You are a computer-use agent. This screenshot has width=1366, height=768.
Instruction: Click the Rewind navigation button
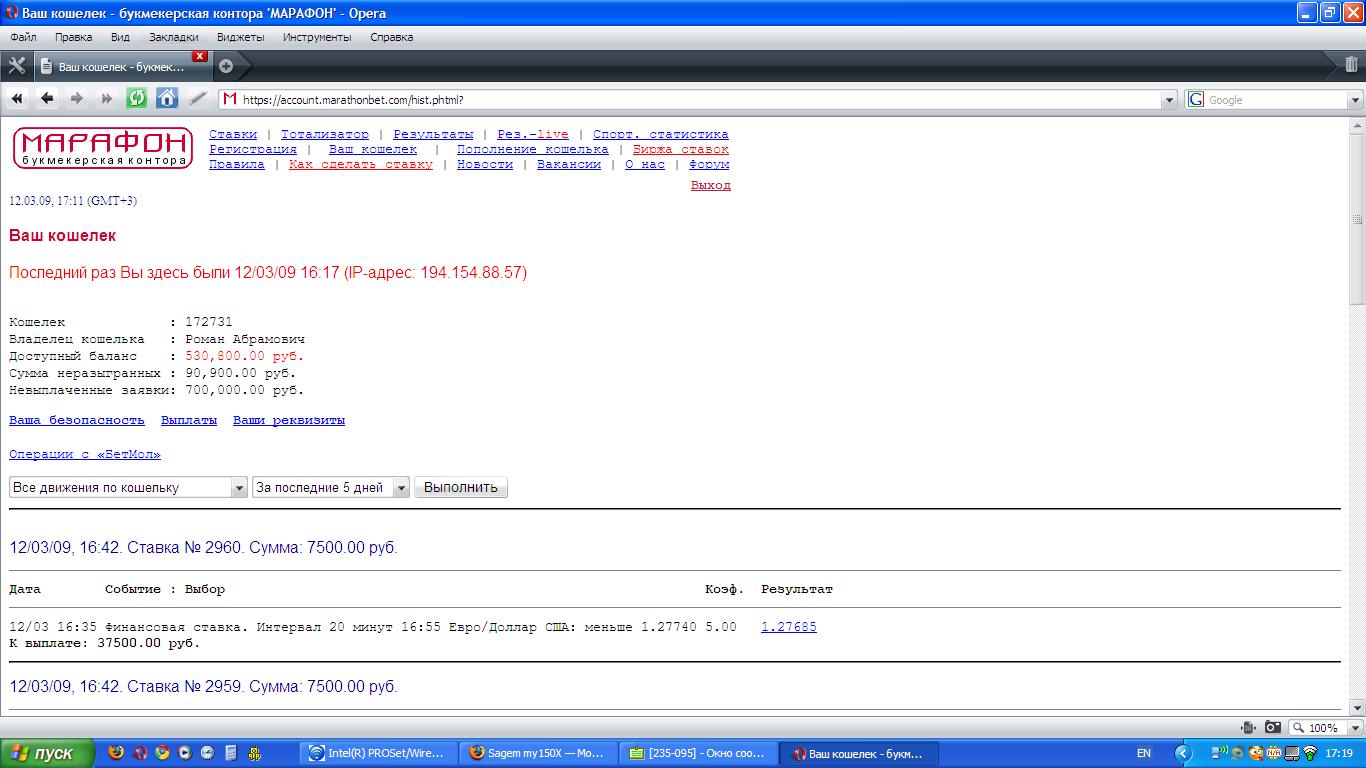17,98
